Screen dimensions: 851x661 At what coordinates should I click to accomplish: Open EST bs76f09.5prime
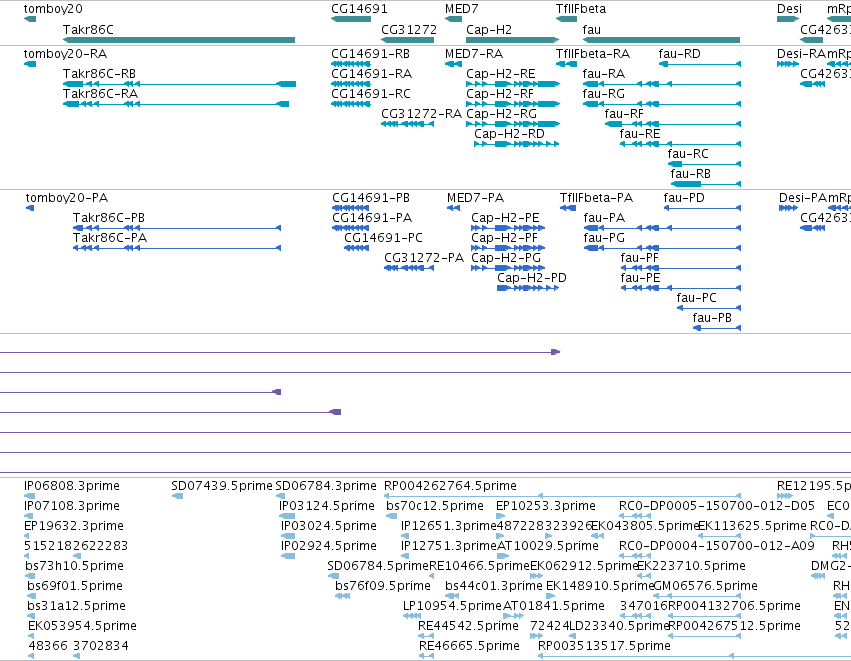click(x=383, y=587)
